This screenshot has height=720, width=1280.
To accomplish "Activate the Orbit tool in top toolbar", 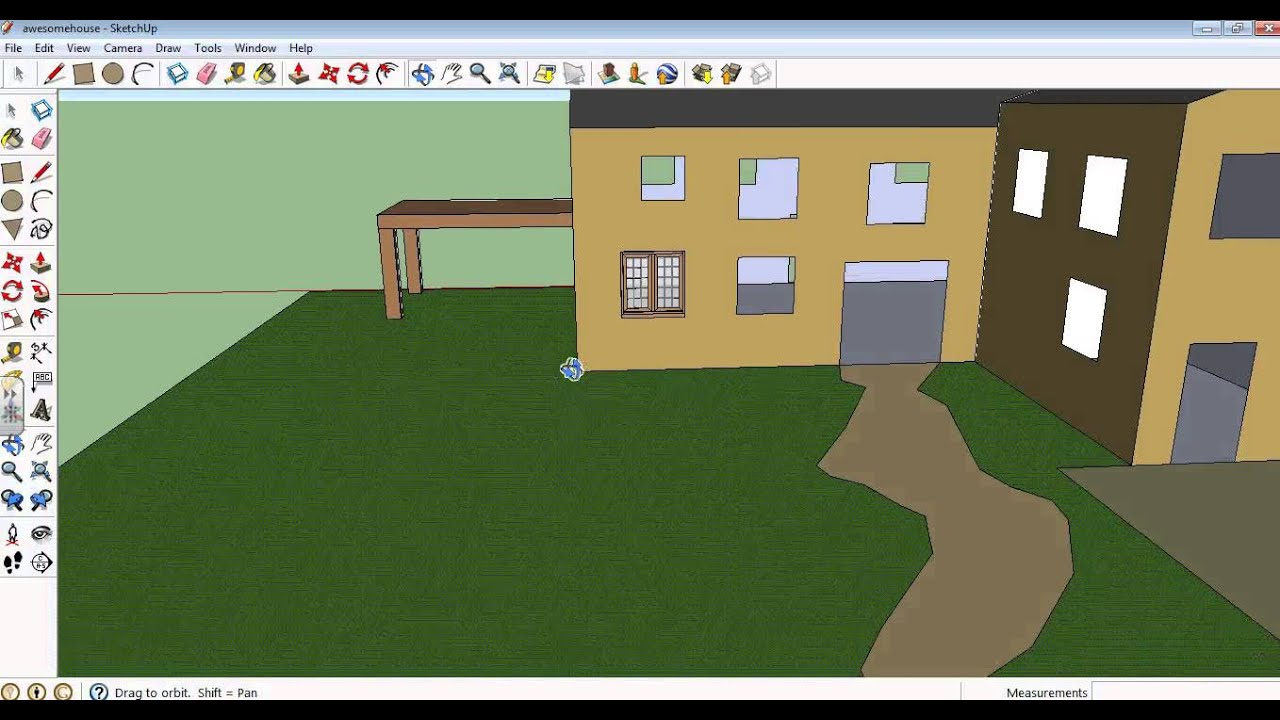I will coord(422,74).
